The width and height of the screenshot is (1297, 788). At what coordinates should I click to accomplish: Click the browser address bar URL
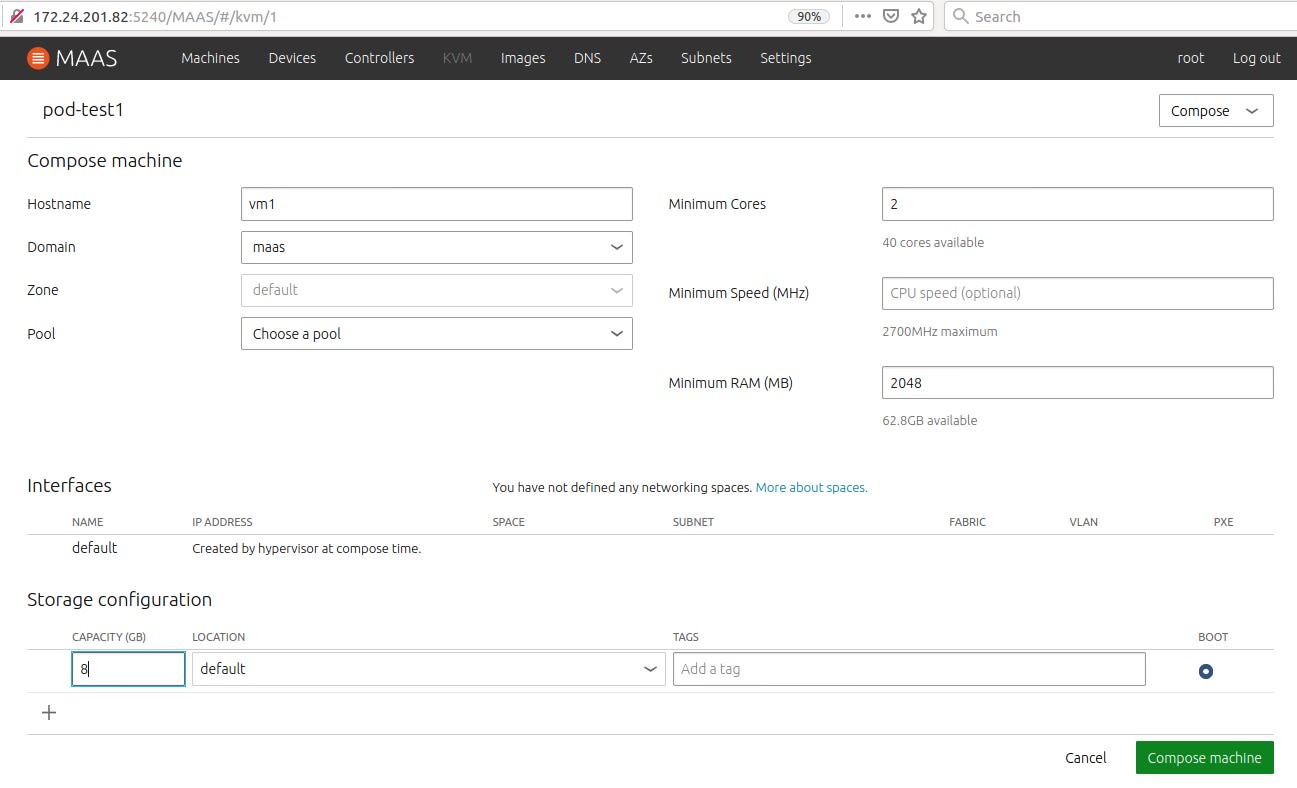[155, 16]
